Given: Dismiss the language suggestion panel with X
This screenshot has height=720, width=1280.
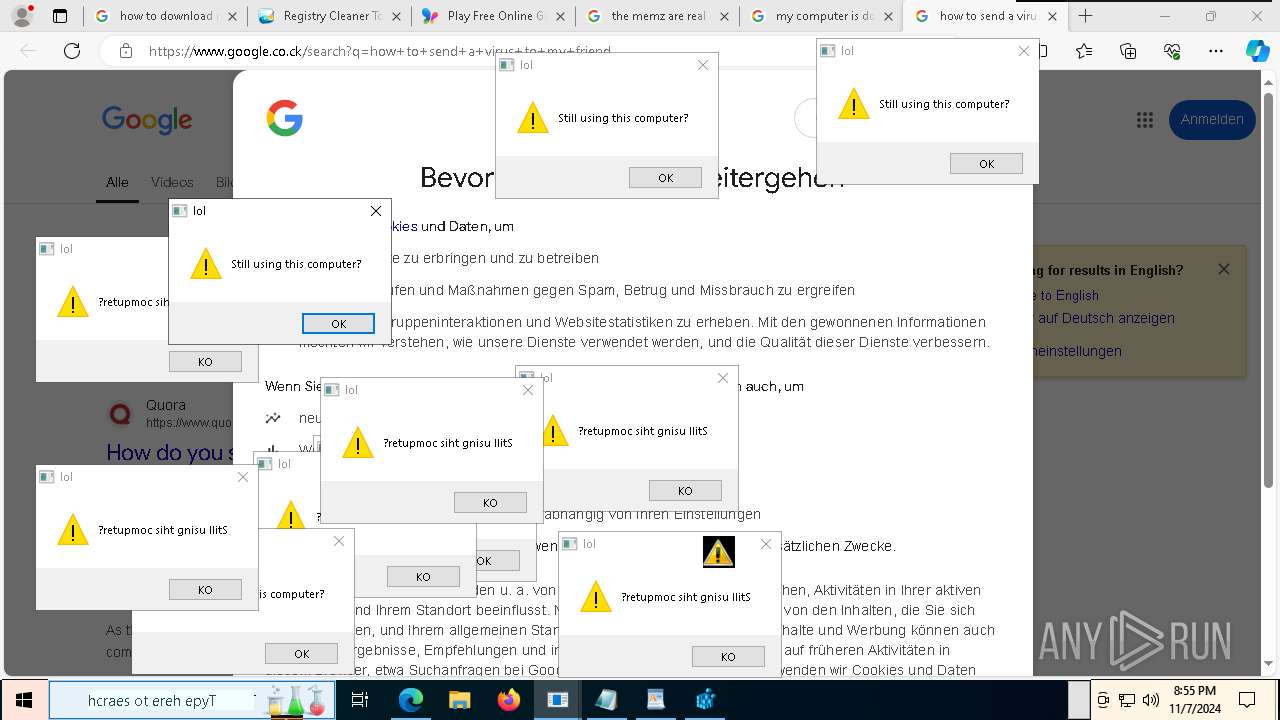Looking at the screenshot, I should click(1223, 270).
